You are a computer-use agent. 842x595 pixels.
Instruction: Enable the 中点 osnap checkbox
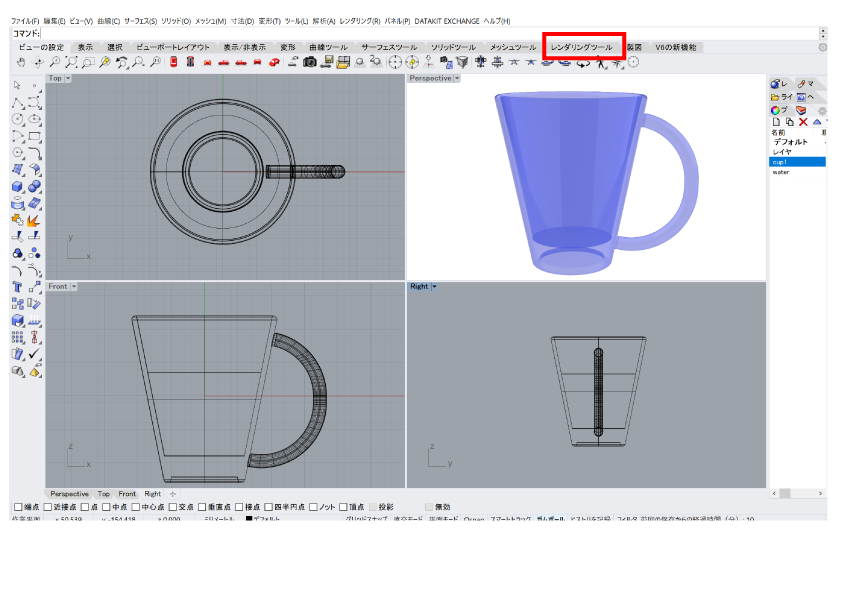point(106,507)
